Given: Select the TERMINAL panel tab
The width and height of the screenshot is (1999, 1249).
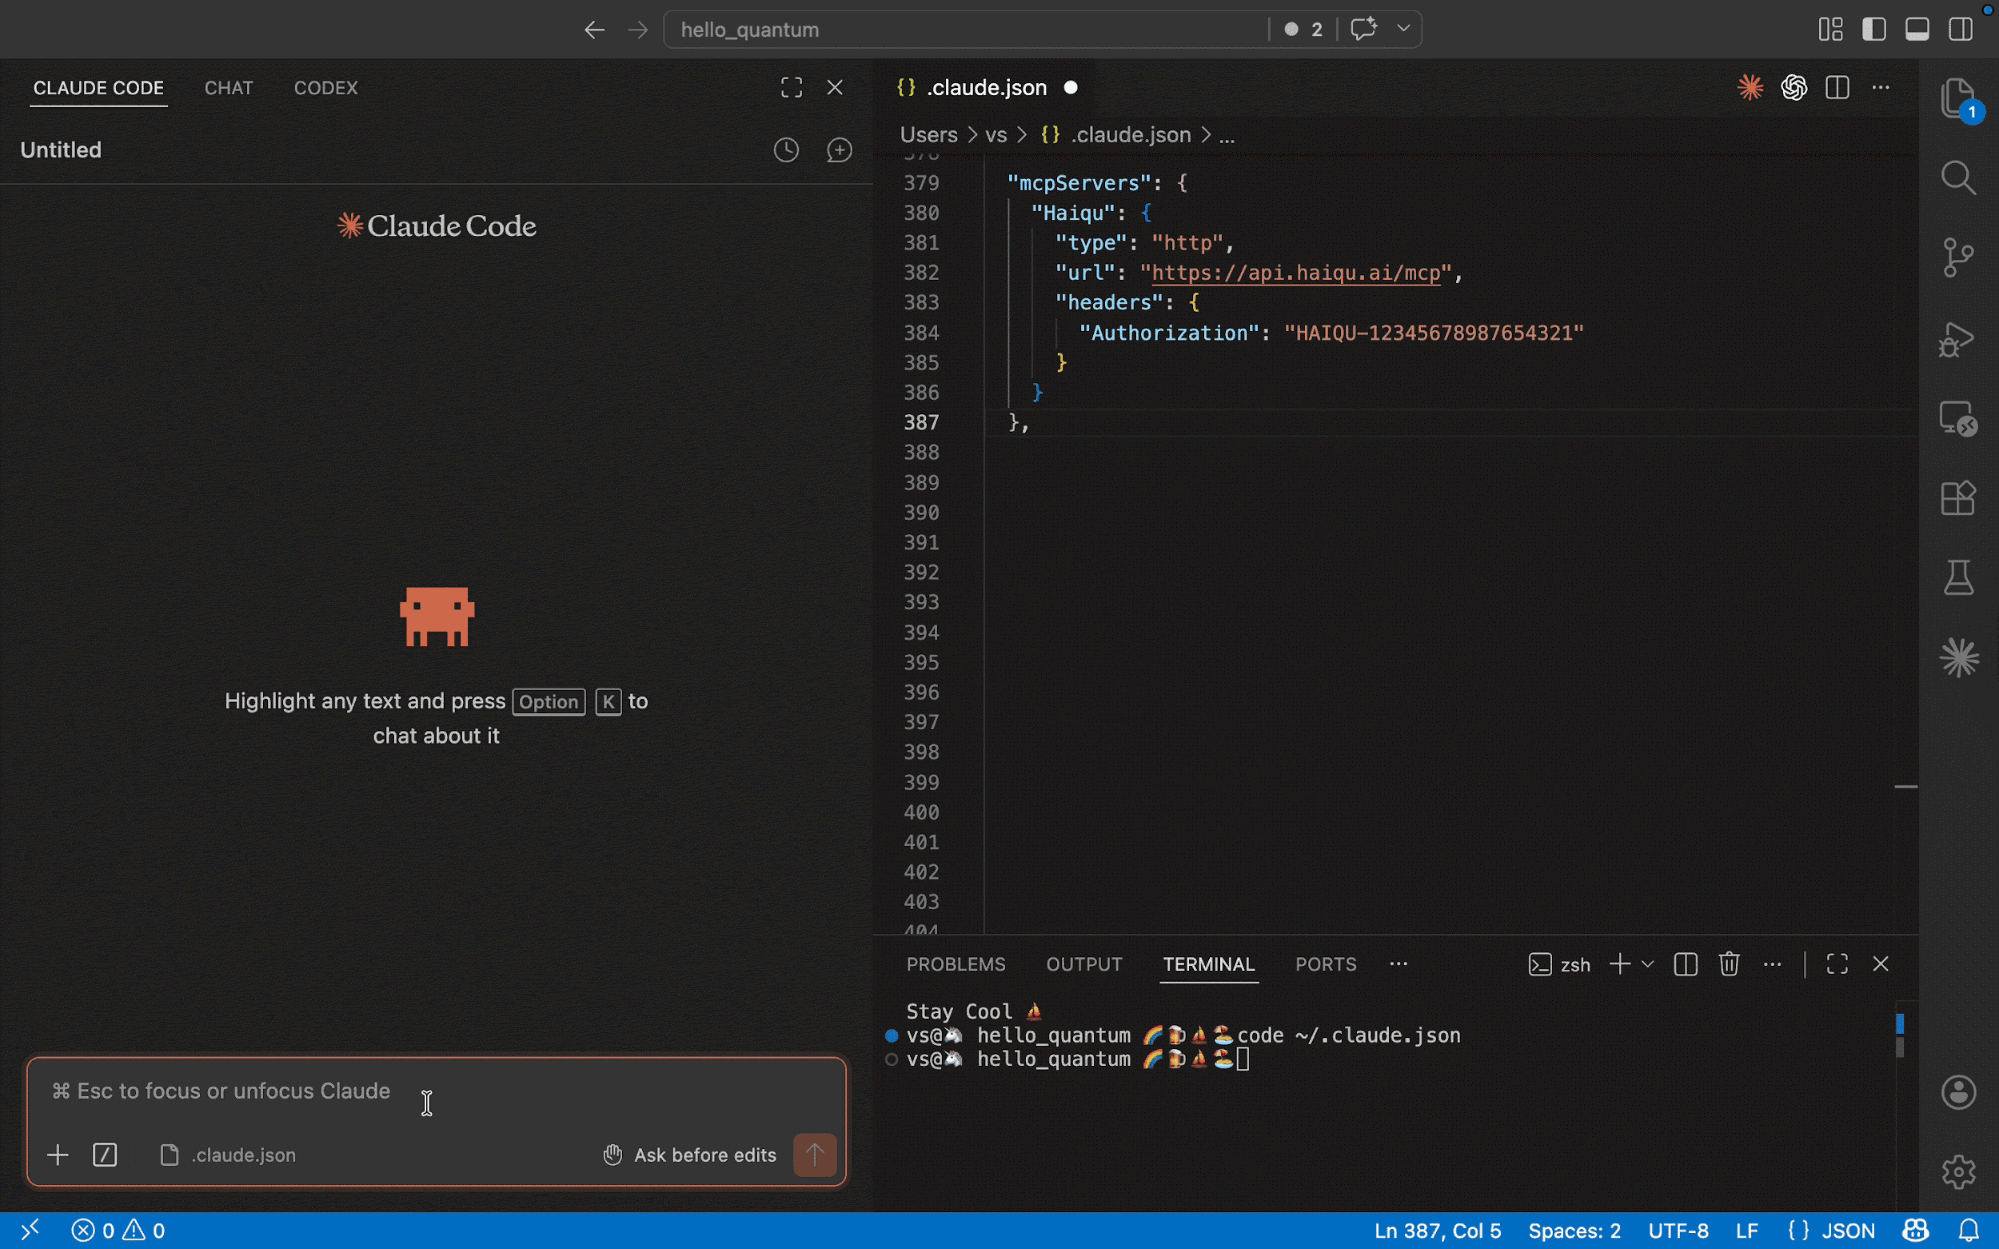Looking at the screenshot, I should tap(1208, 964).
